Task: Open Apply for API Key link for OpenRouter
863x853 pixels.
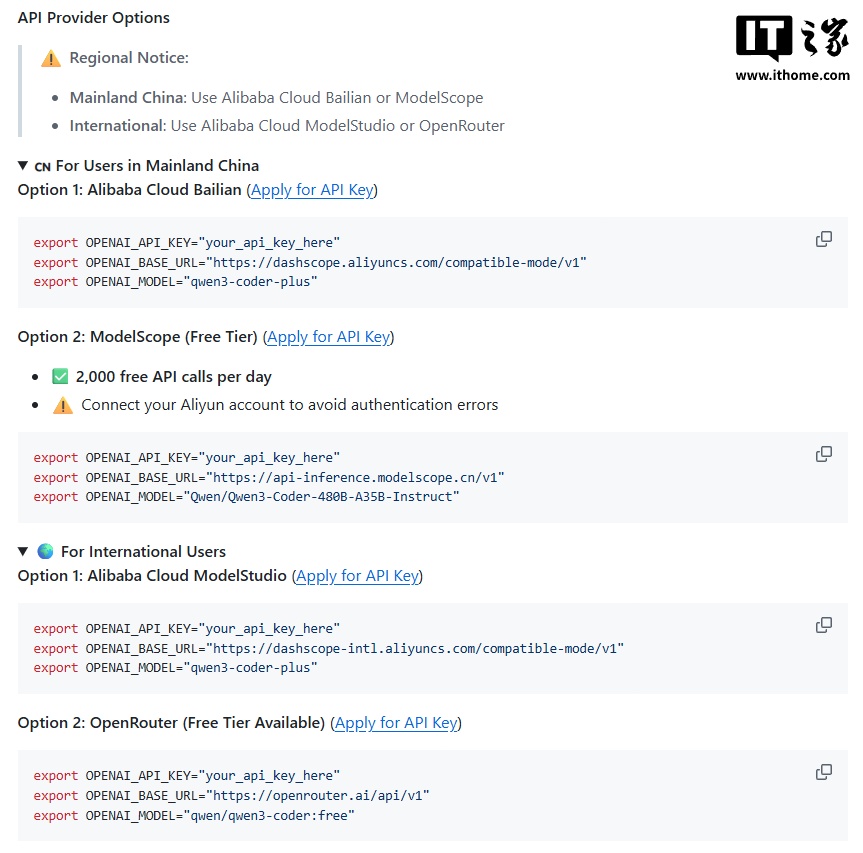Action: tap(396, 723)
